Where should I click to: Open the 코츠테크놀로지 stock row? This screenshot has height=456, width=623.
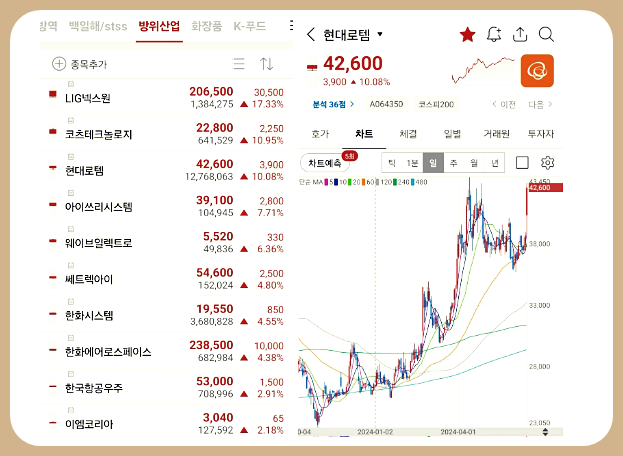coord(166,133)
